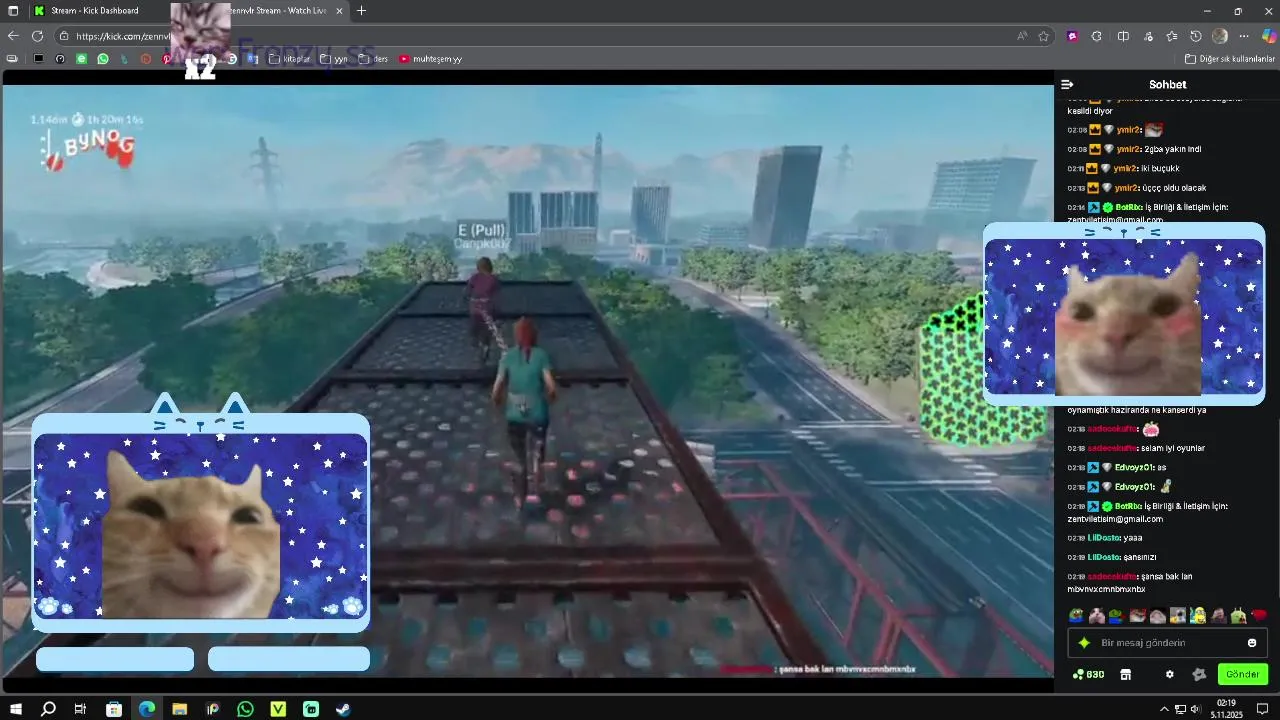Click the Bir mesaj gönderin input field
This screenshot has height=720, width=1280.
click(1168, 643)
